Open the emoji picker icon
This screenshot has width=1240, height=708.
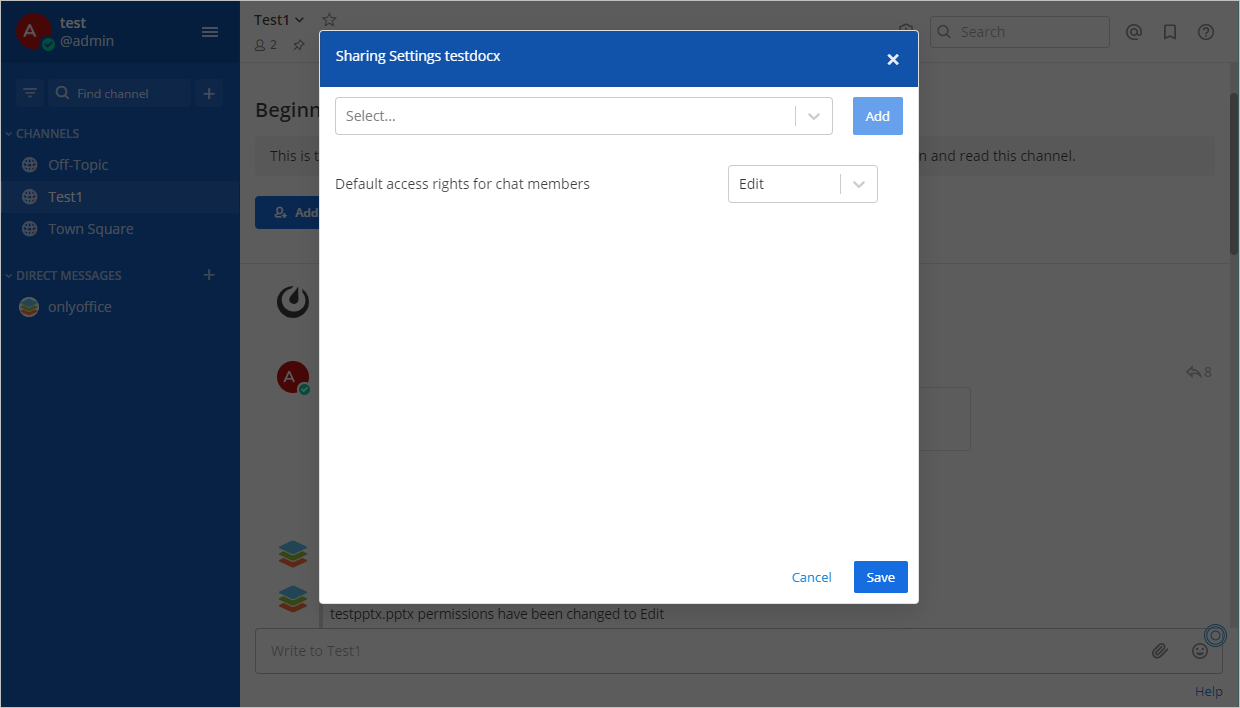[x=1199, y=651]
